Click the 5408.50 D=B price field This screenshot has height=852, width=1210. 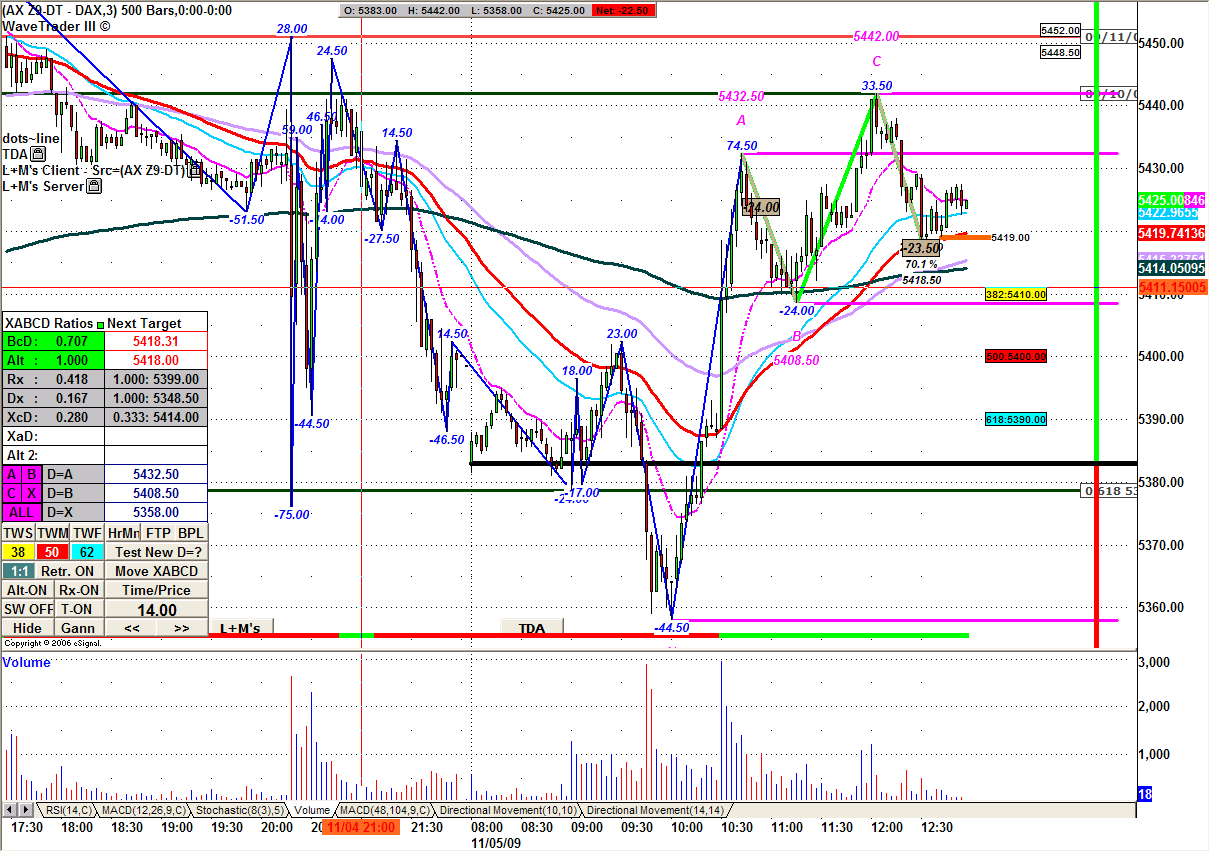point(156,493)
